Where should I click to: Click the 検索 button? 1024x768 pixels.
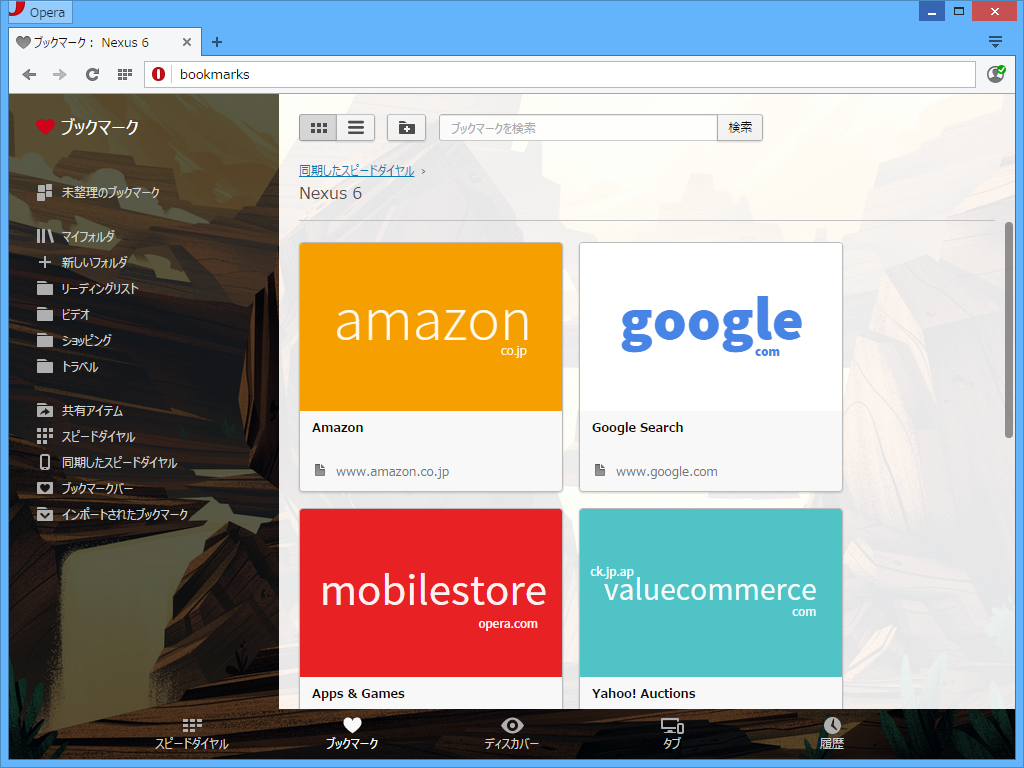[740, 128]
